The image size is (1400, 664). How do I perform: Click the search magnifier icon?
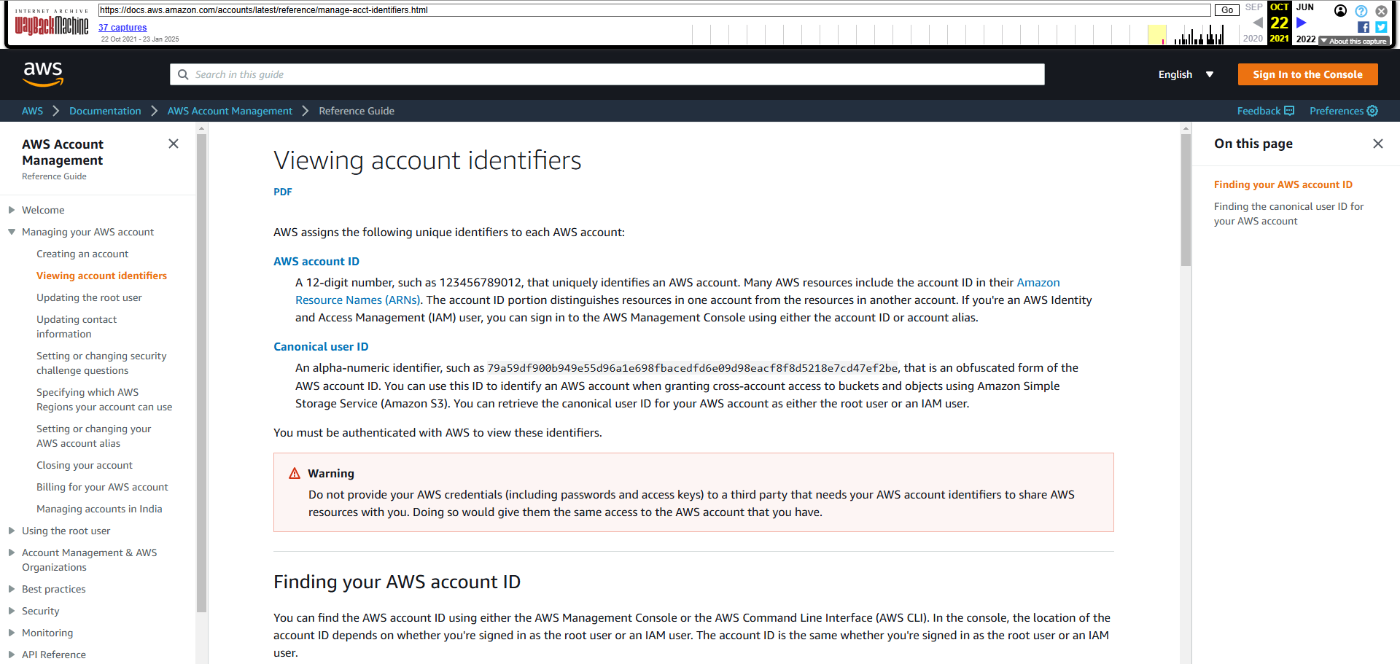[183, 75]
